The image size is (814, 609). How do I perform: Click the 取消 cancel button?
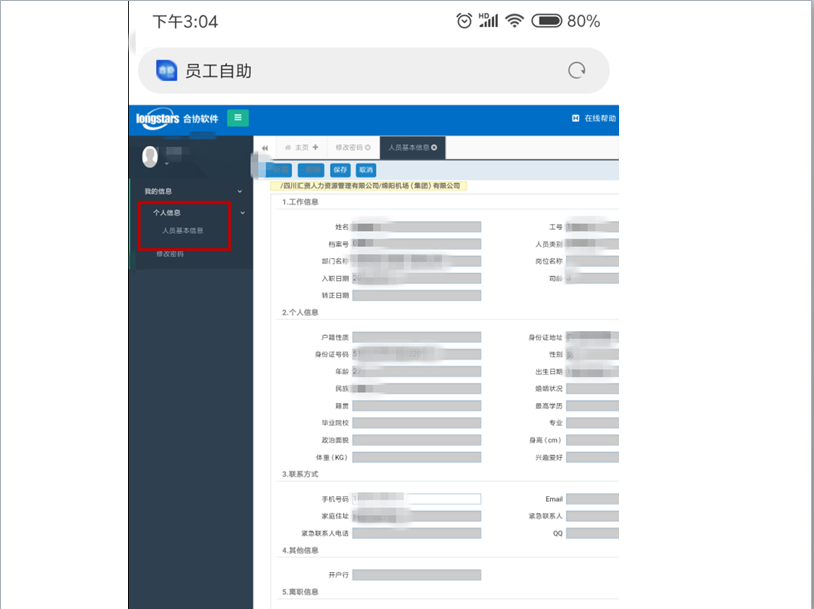coord(366,170)
